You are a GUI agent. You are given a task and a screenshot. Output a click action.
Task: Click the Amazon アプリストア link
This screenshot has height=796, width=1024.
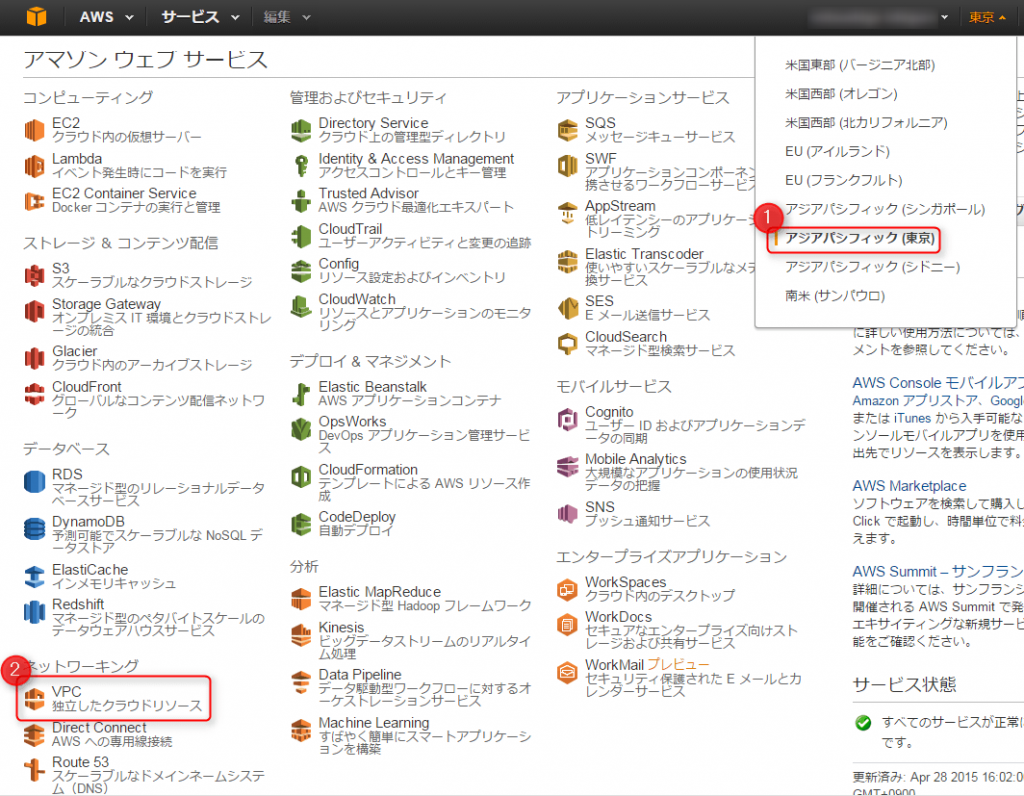tap(915, 400)
